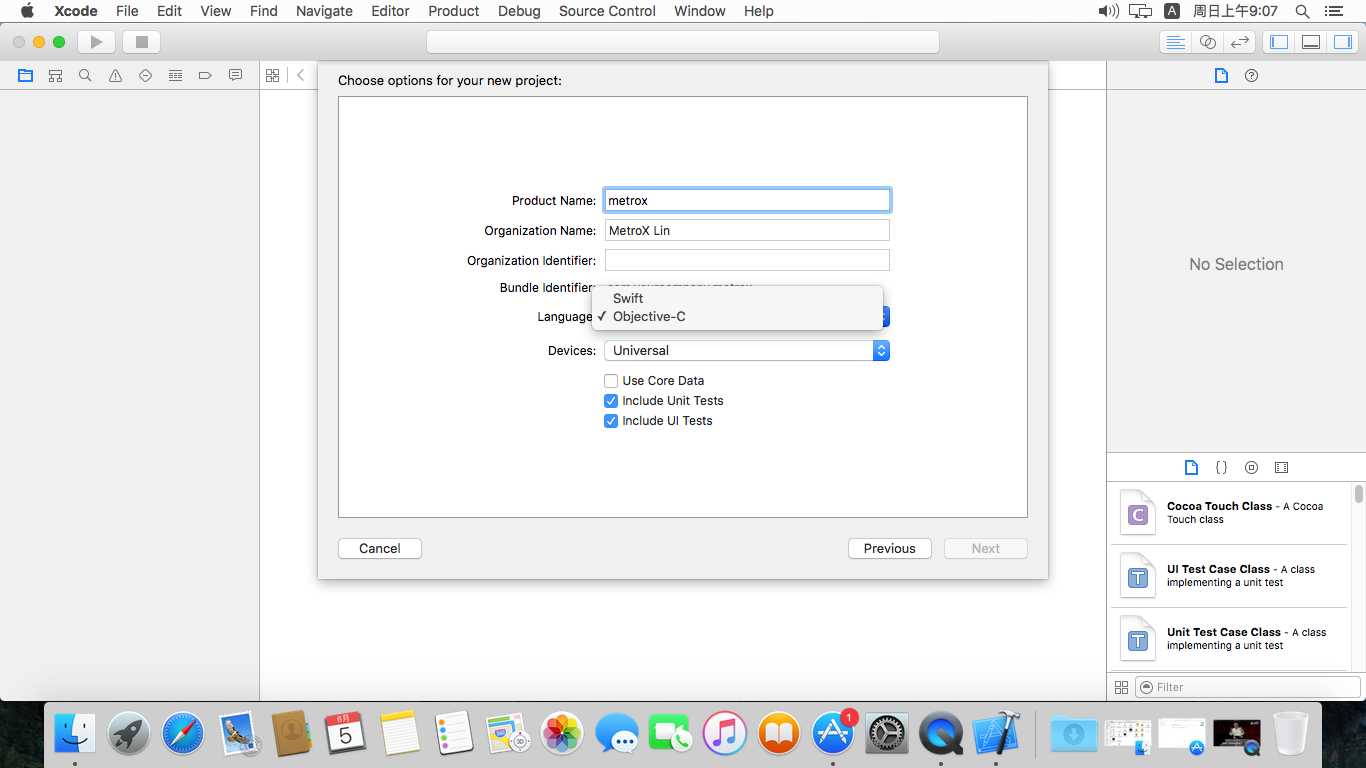Image resolution: width=1366 pixels, height=768 pixels.
Task: Click the Cancel button
Action: coord(380,548)
